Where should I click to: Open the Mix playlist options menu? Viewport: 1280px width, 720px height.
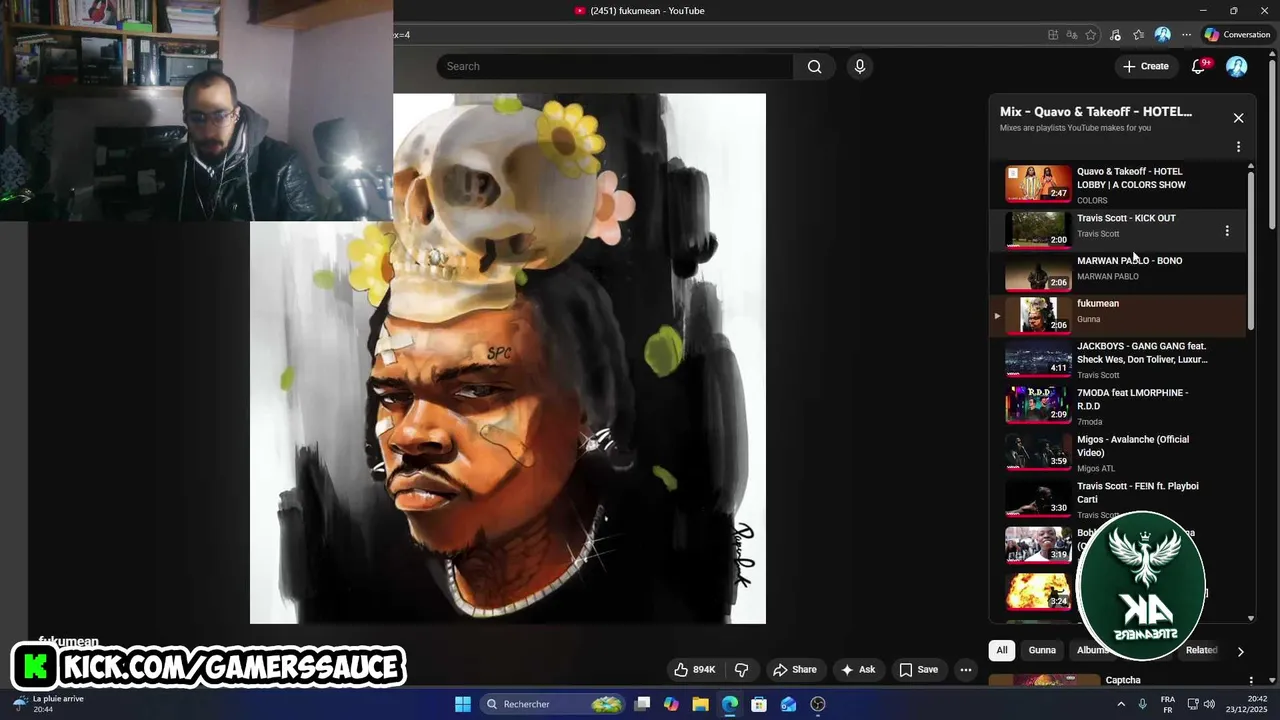pos(1238,147)
